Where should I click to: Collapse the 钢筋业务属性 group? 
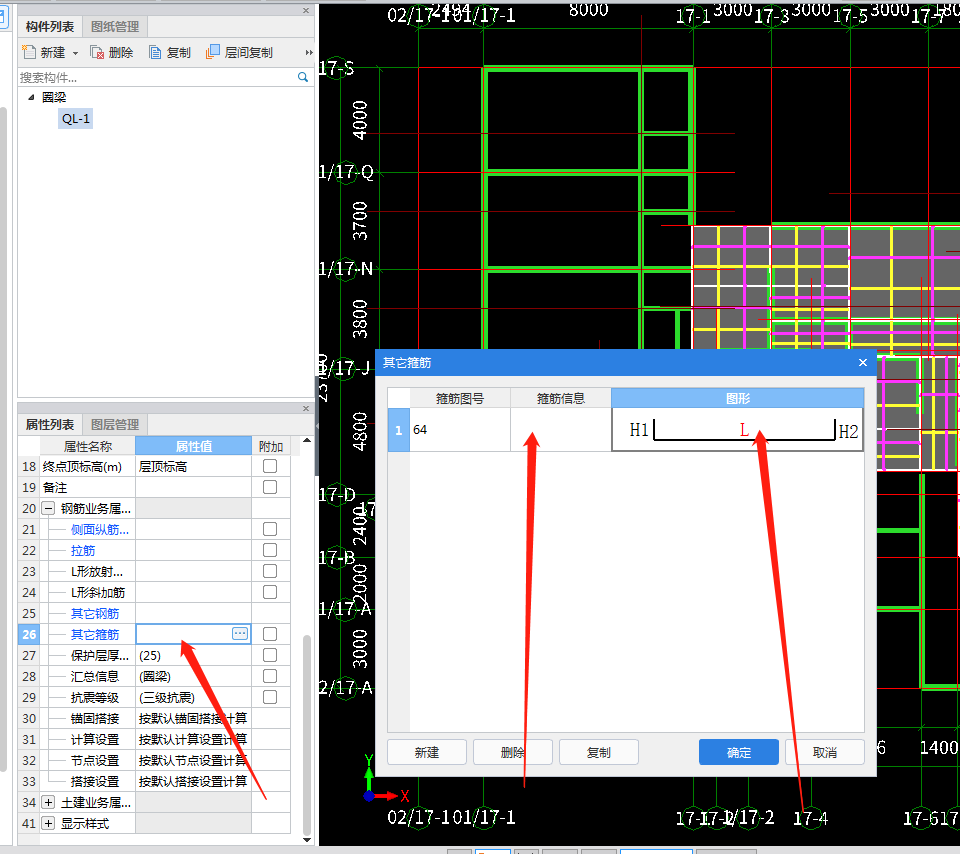point(48,508)
